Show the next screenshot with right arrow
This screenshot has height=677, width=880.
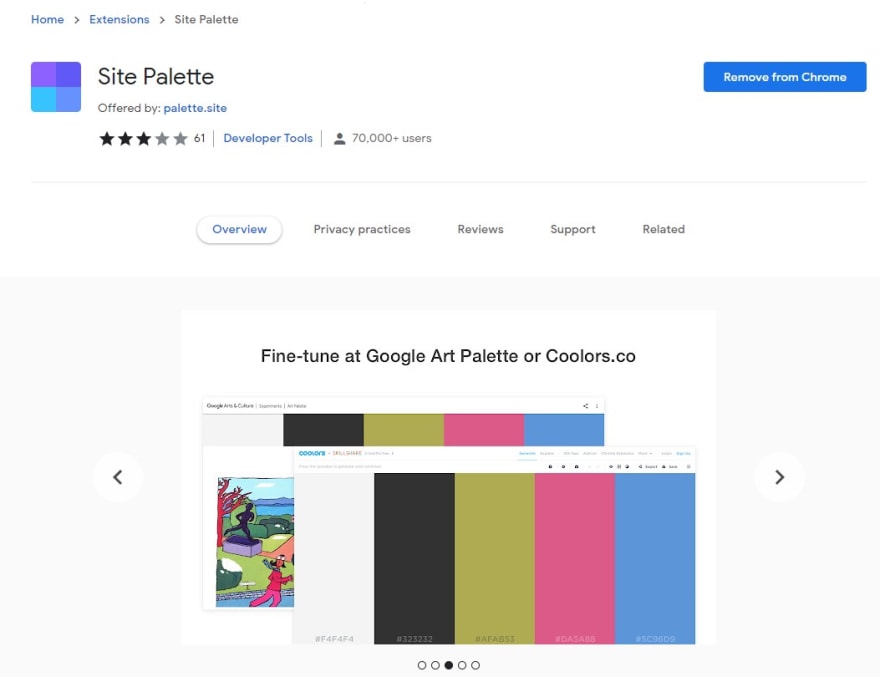780,477
